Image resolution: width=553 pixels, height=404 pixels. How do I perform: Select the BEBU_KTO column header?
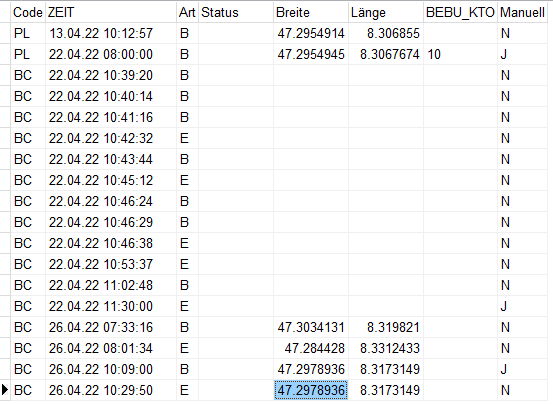[460, 12]
